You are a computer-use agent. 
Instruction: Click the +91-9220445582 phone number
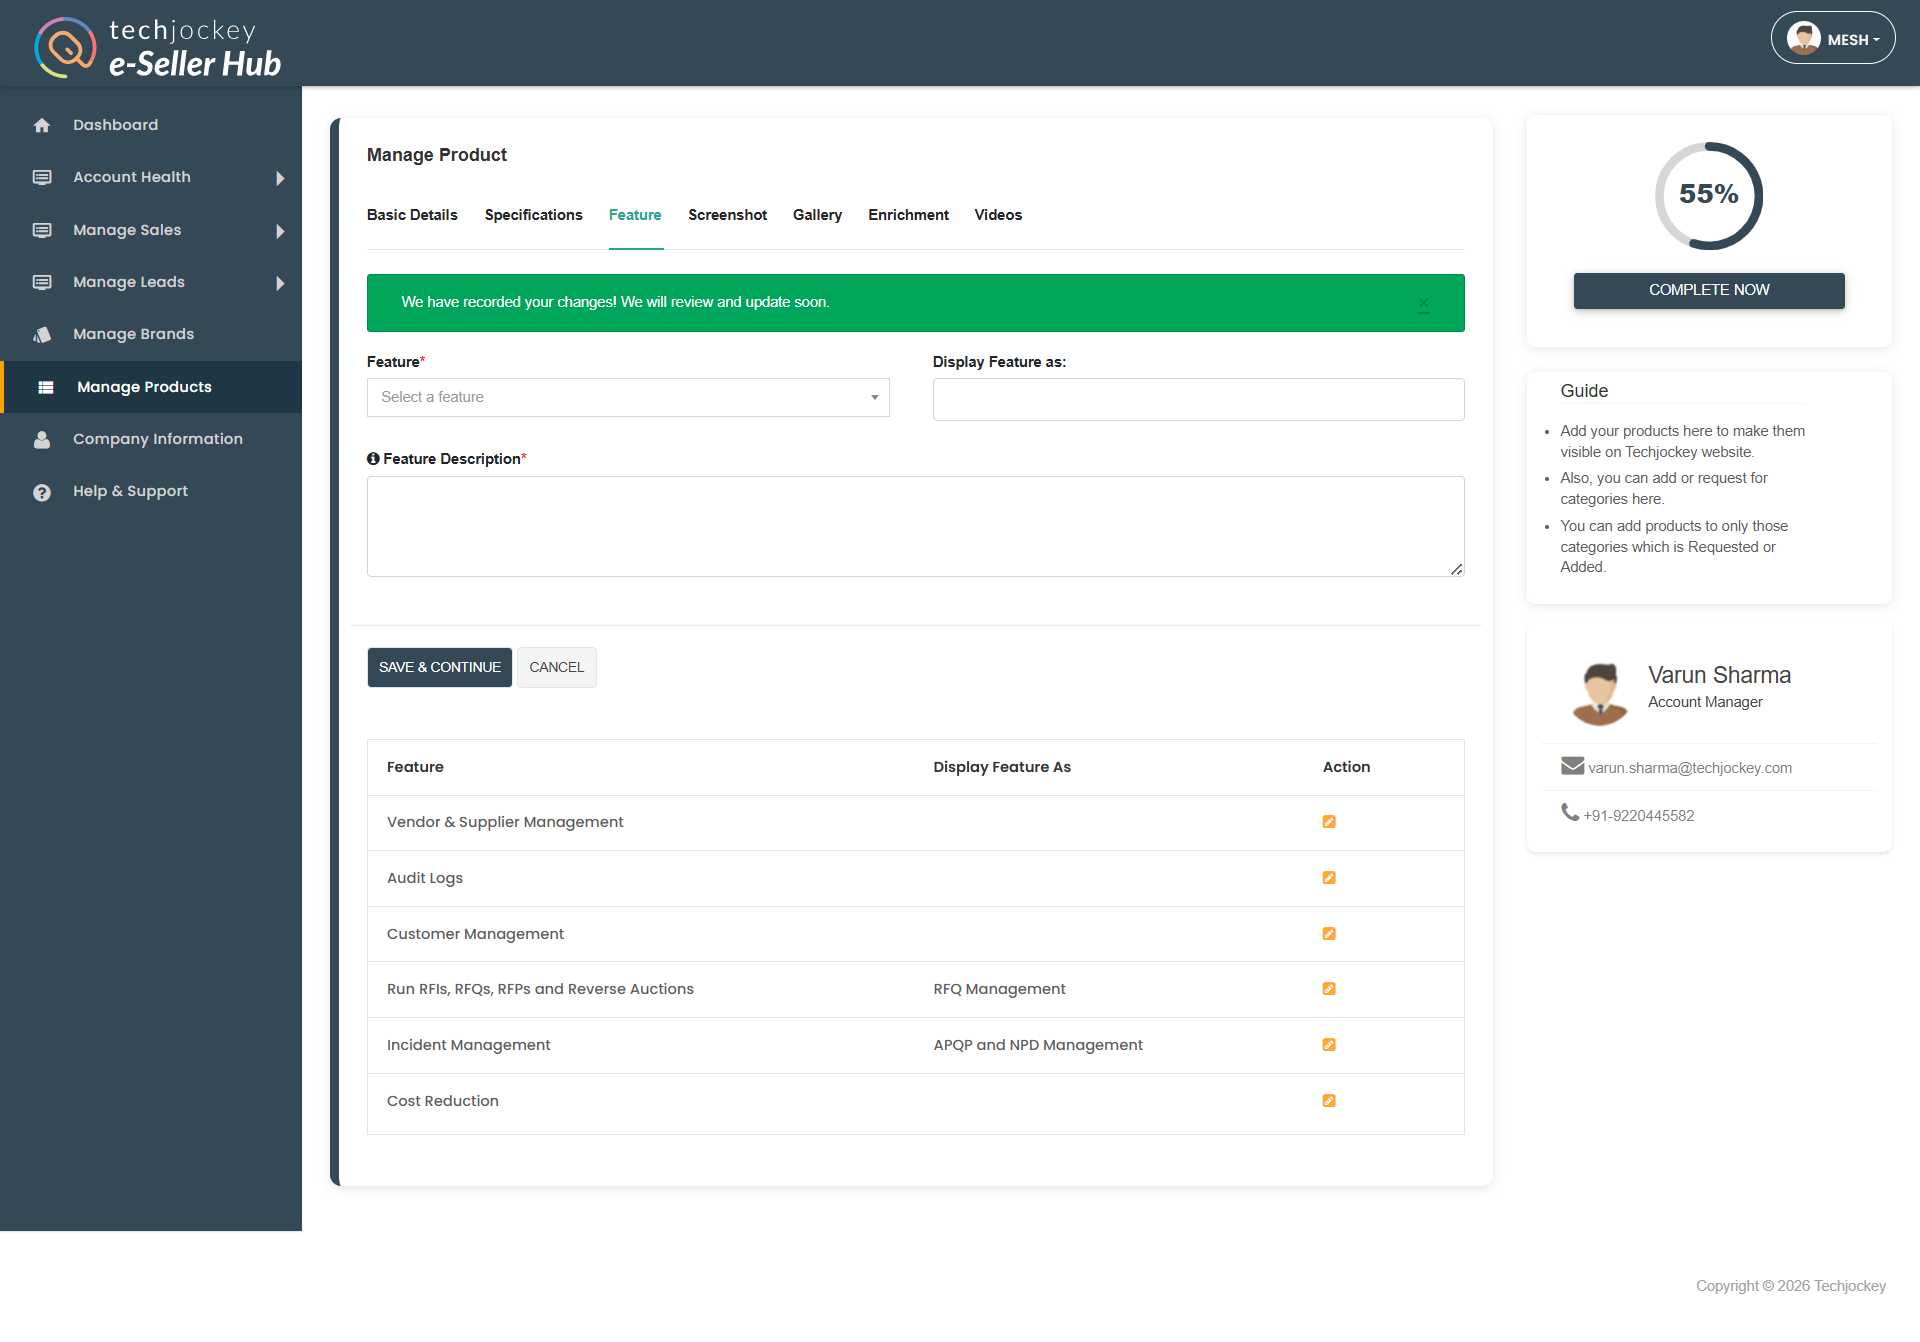[1639, 816]
